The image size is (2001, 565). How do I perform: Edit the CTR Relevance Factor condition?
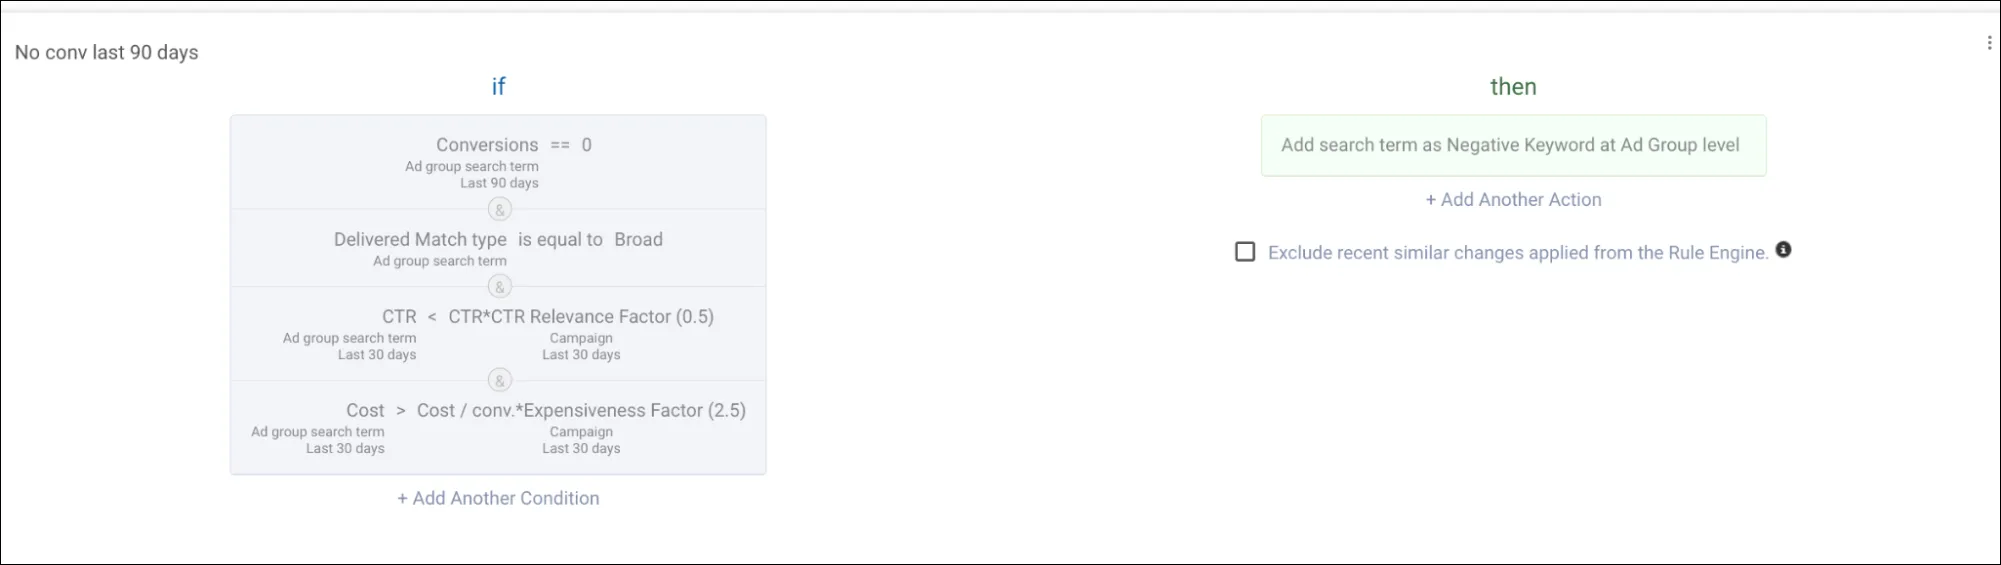point(498,334)
